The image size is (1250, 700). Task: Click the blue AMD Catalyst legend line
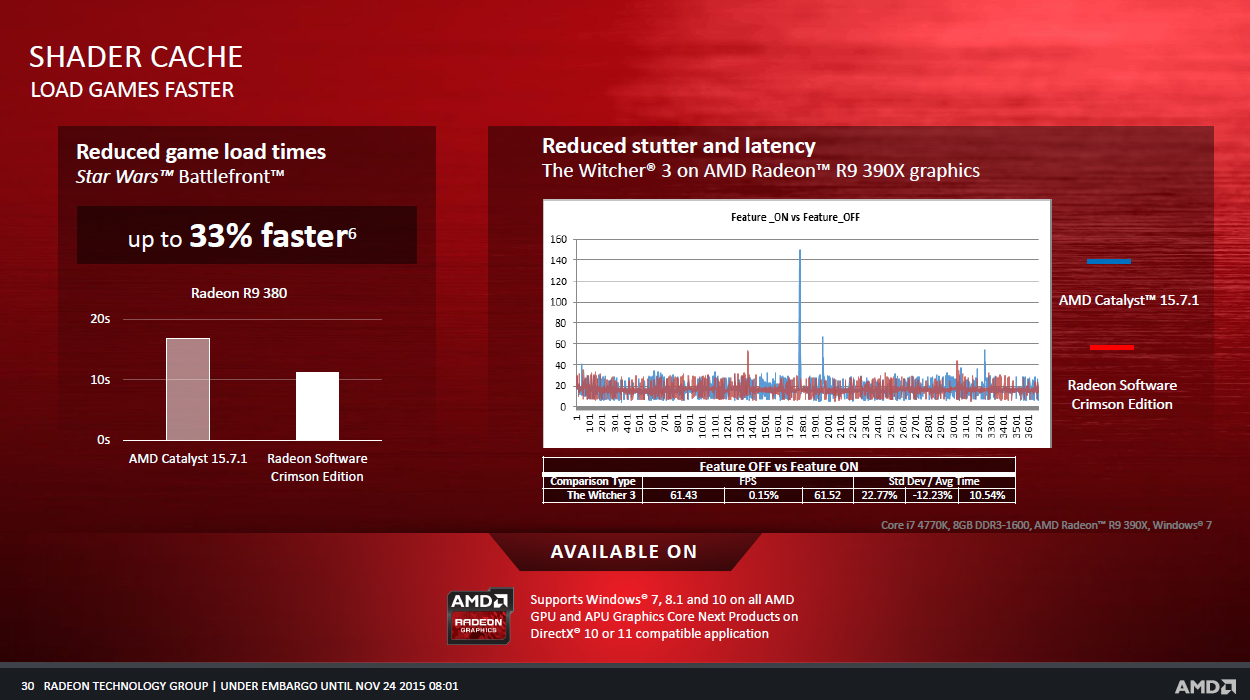point(1108,261)
